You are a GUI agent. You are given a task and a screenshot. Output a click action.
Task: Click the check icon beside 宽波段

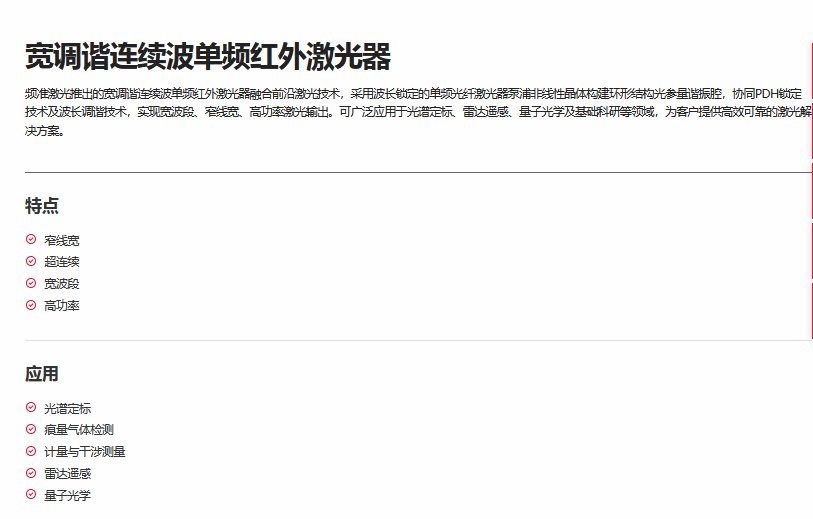[31, 283]
